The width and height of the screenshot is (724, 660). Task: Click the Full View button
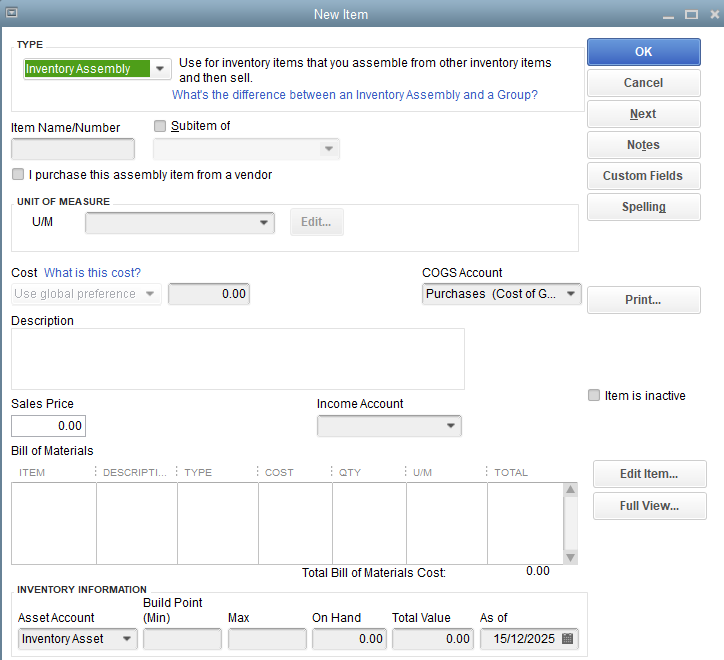[x=649, y=506]
